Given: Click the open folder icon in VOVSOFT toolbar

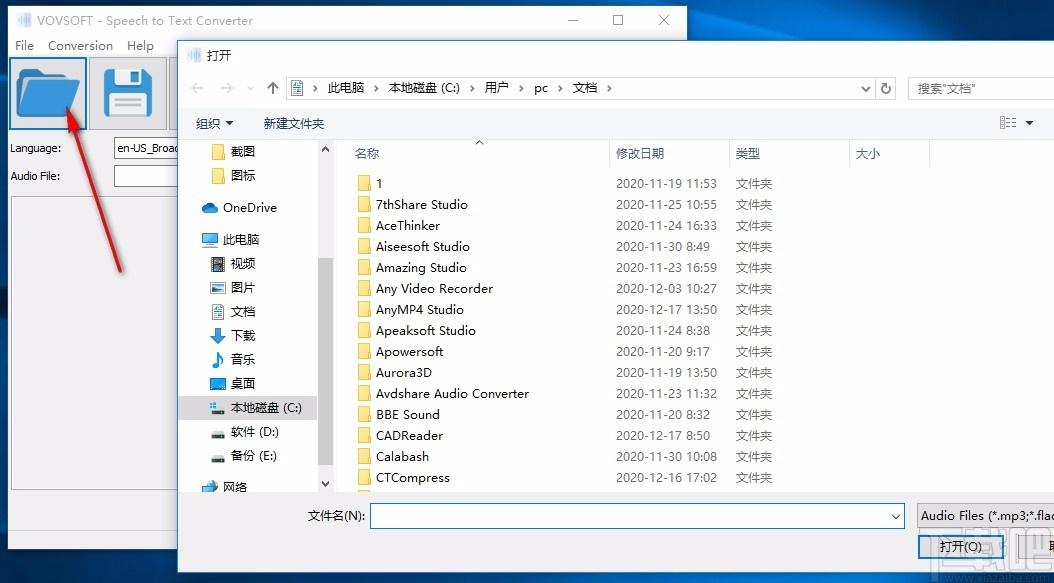Looking at the screenshot, I should click(48, 93).
